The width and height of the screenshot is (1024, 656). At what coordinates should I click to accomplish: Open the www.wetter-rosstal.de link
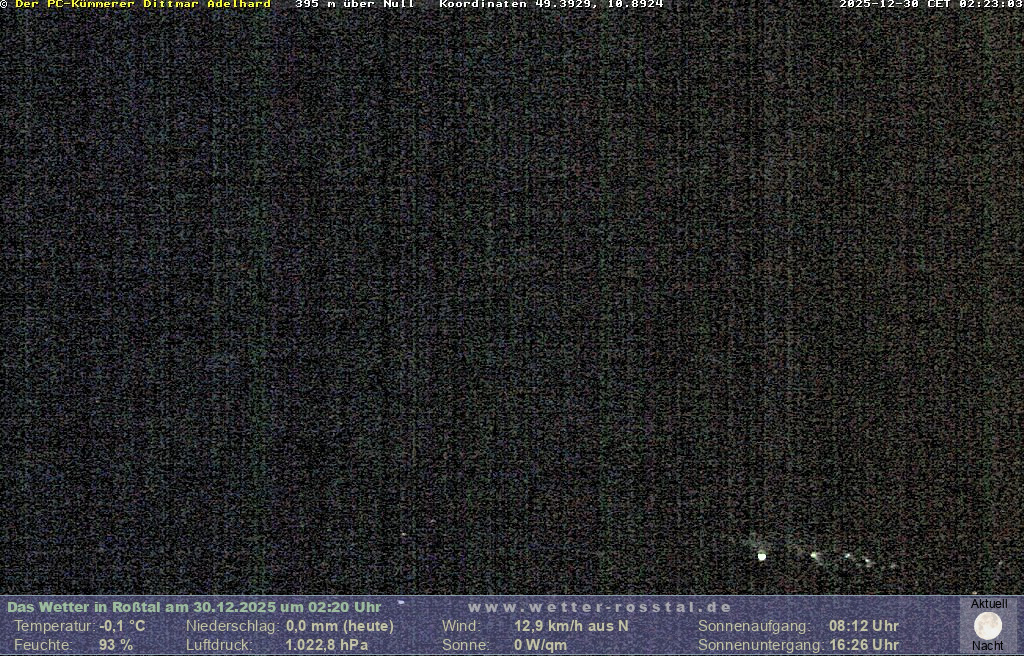click(x=599, y=607)
